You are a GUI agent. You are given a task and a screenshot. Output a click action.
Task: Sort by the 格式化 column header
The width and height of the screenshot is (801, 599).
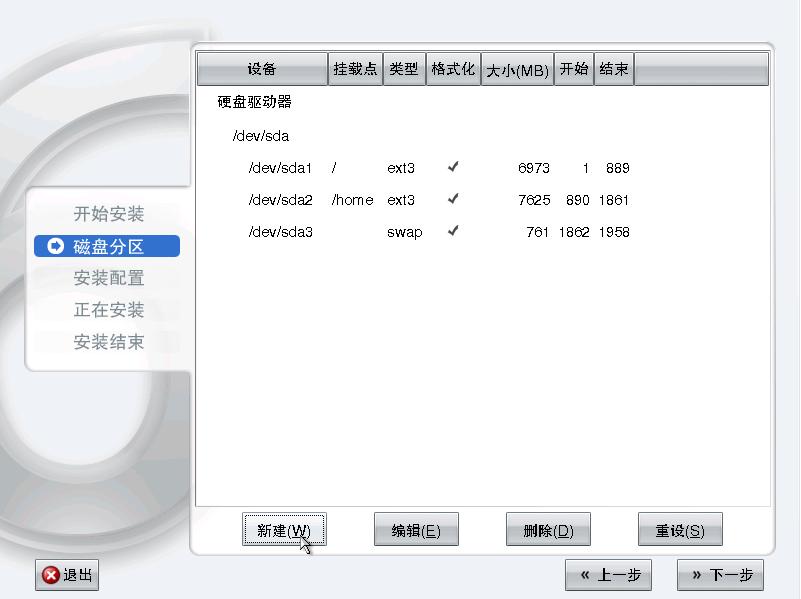pyautogui.click(x=453, y=69)
